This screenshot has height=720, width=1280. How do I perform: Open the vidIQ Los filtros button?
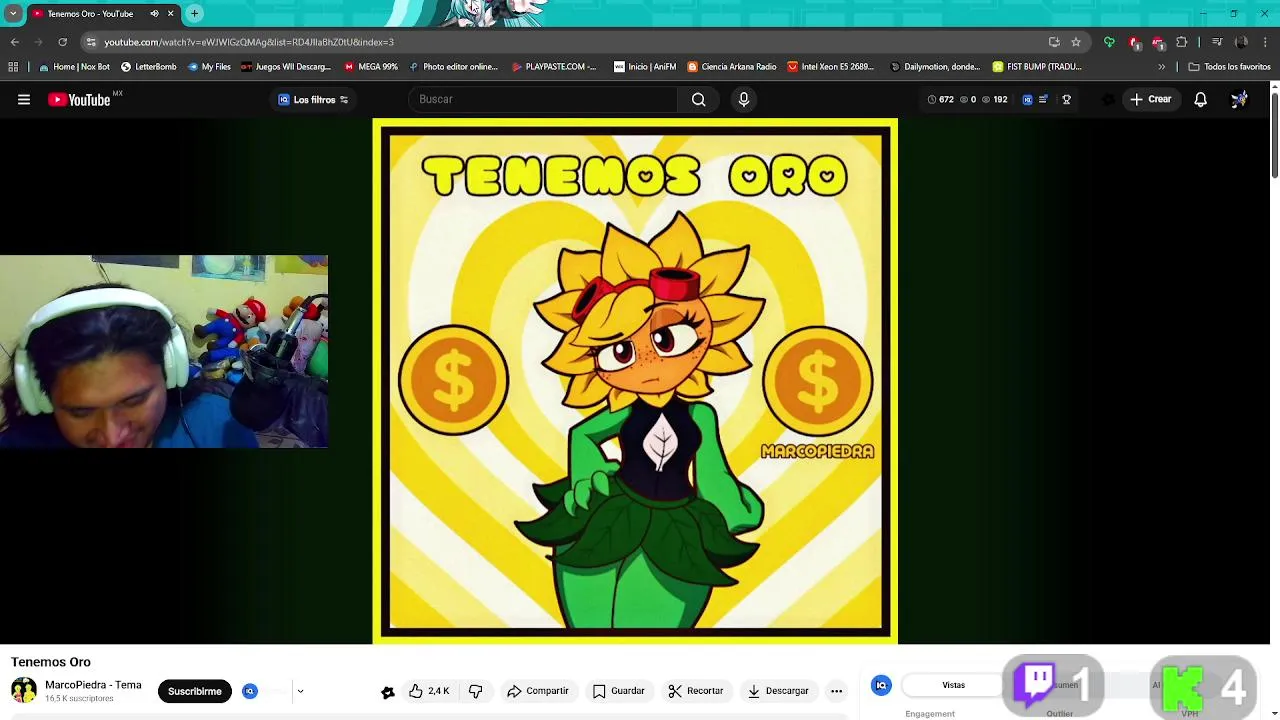tap(313, 99)
